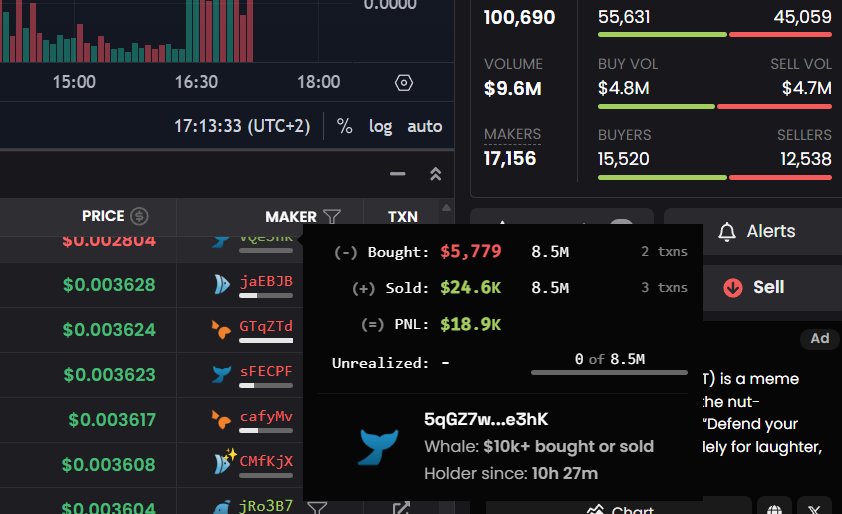The image size is (842, 514).
Task: Click the Ad badge
Action: click(819, 338)
